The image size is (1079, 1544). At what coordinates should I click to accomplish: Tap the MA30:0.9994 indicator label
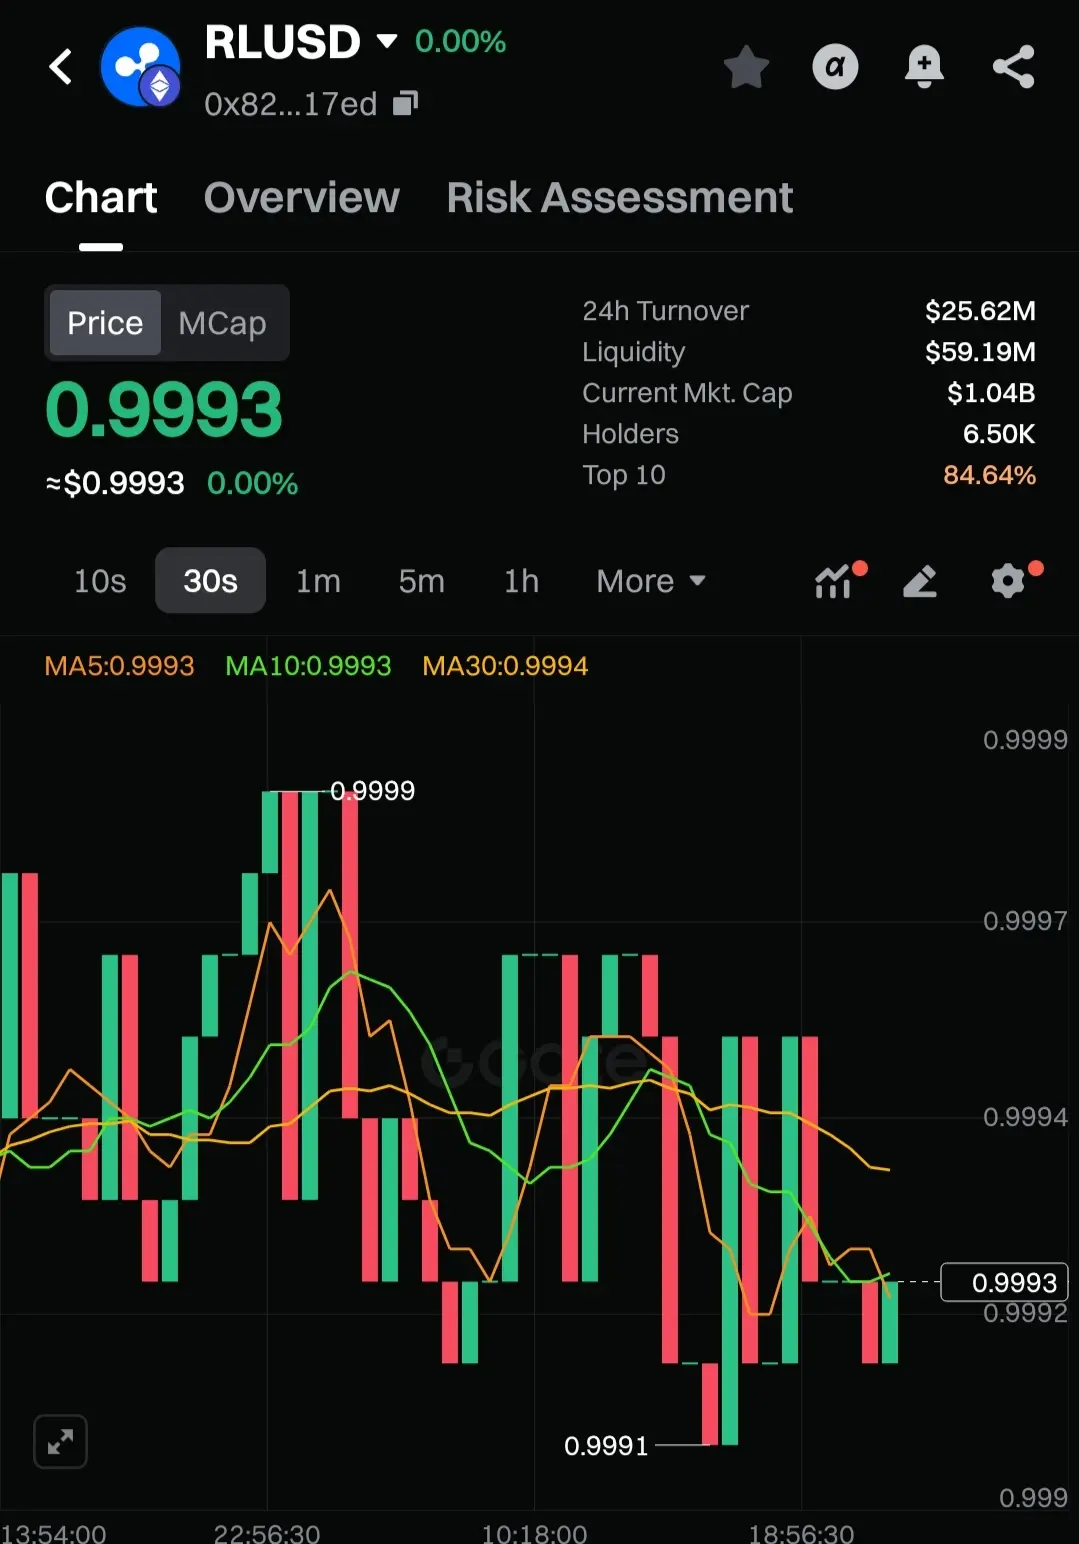[x=505, y=666]
